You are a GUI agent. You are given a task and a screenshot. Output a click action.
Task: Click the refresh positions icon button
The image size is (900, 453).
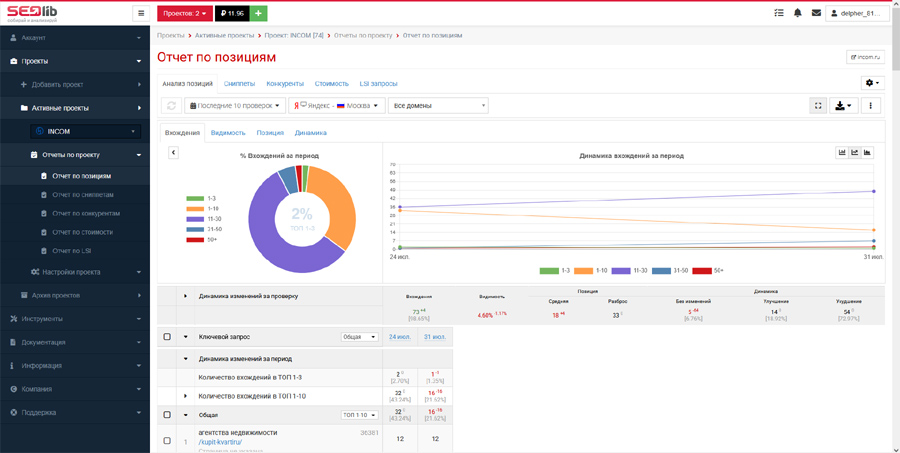tap(171, 106)
